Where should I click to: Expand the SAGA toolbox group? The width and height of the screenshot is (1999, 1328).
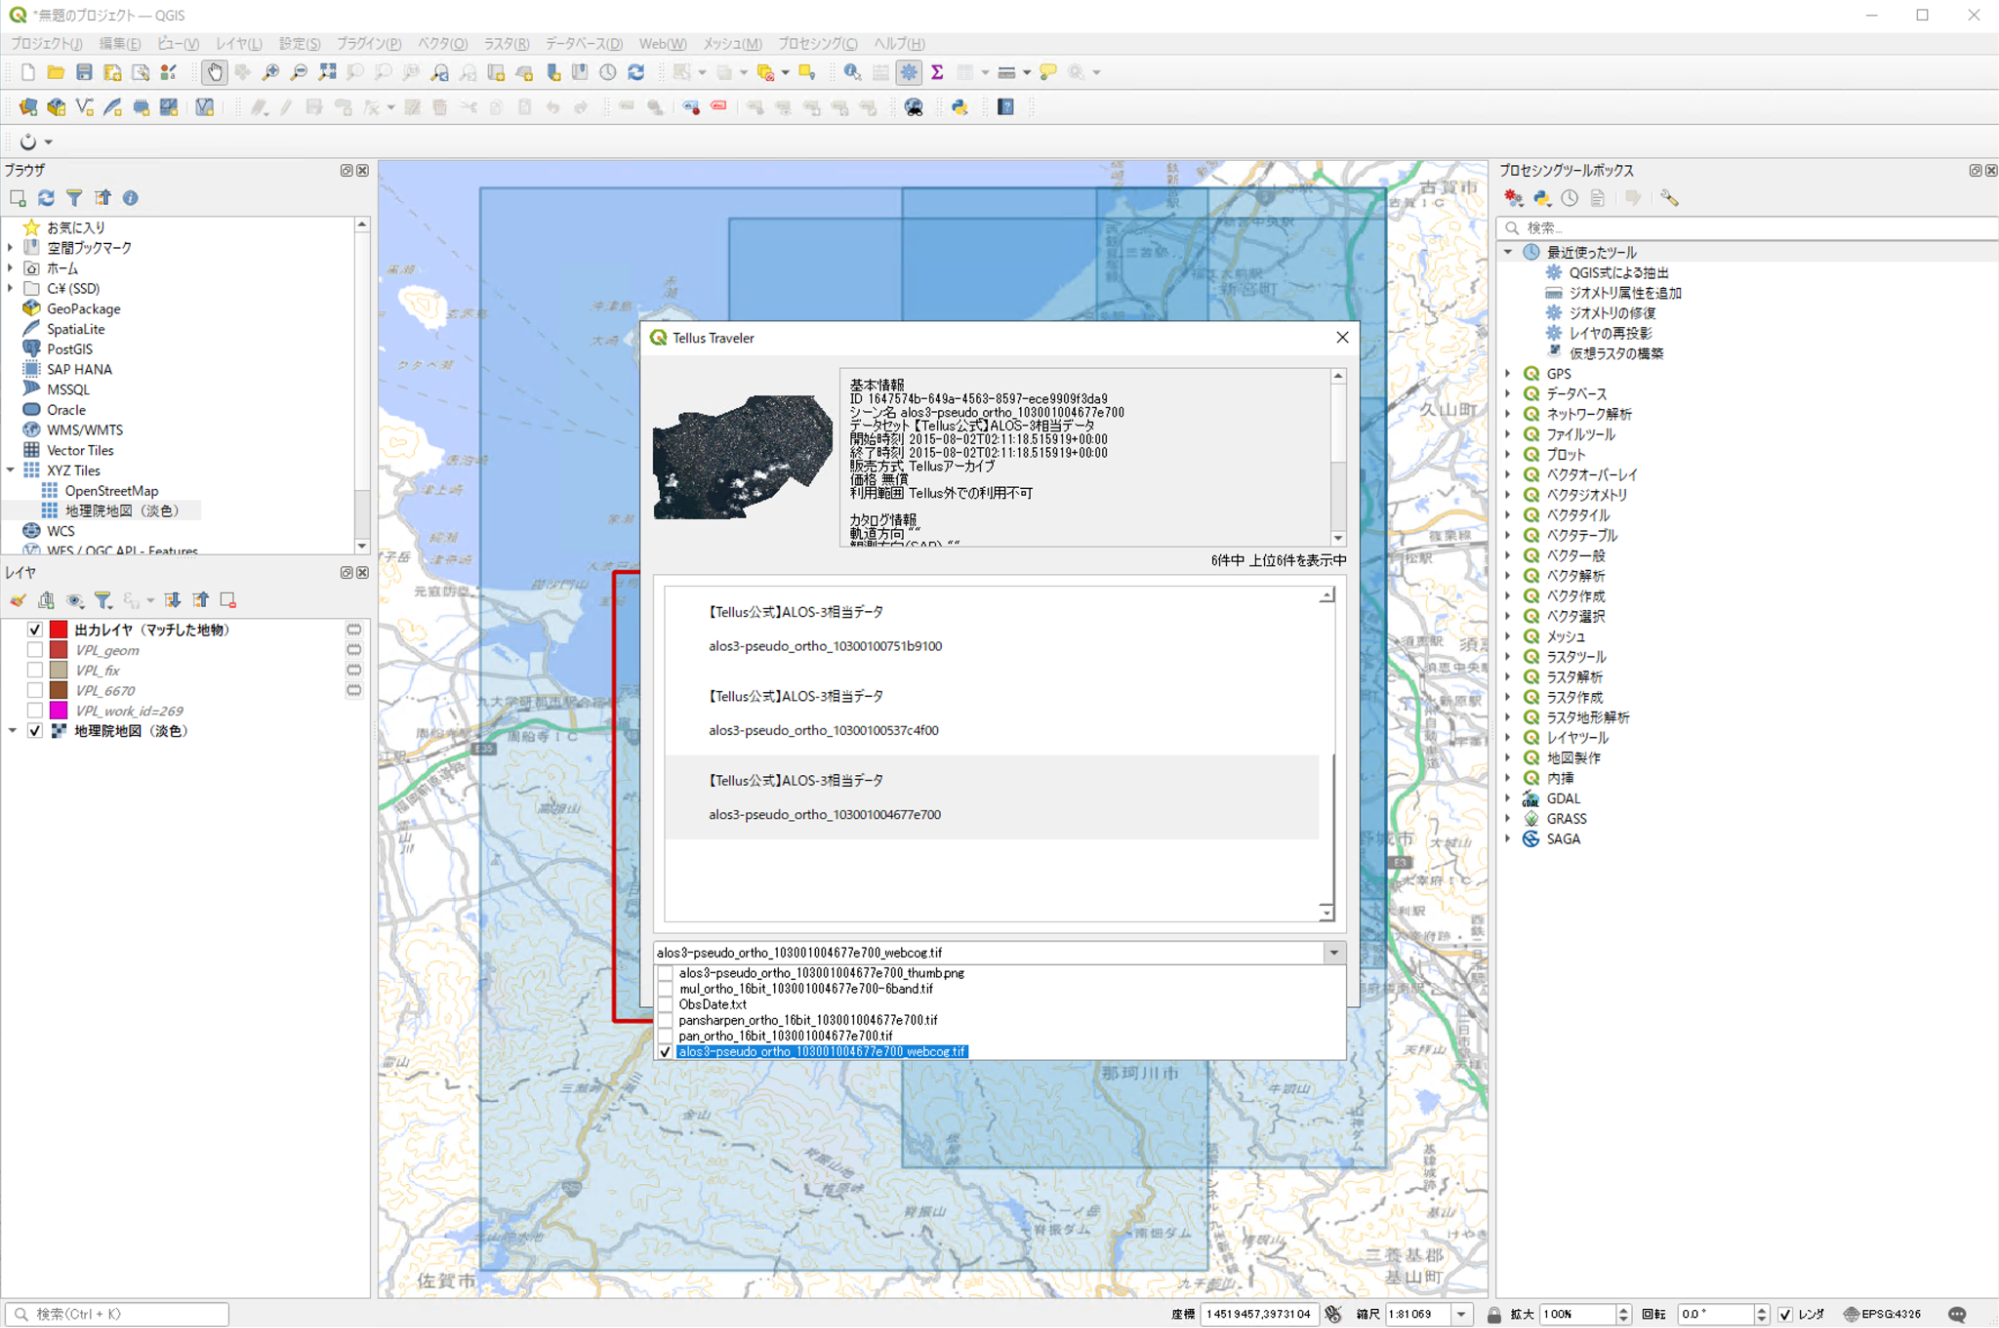point(1508,839)
